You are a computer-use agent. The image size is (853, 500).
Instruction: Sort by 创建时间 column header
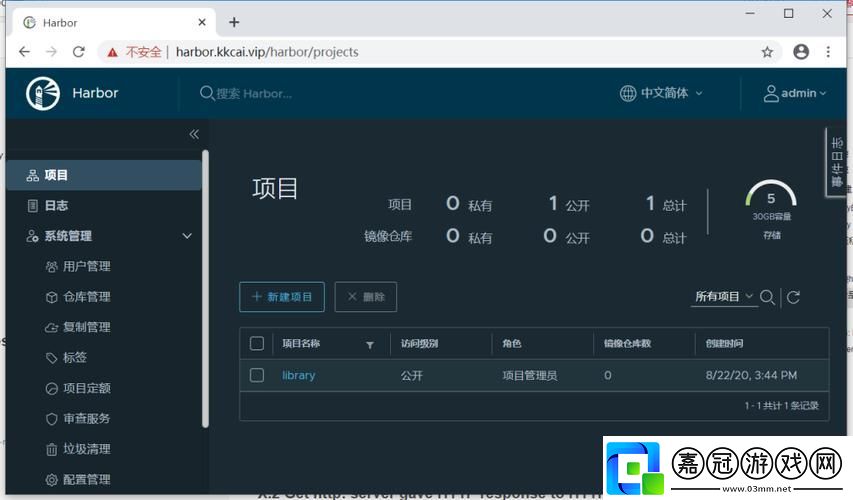[724, 343]
